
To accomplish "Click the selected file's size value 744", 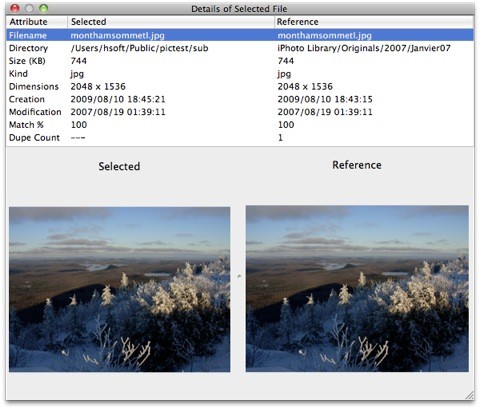I will tap(79, 61).
